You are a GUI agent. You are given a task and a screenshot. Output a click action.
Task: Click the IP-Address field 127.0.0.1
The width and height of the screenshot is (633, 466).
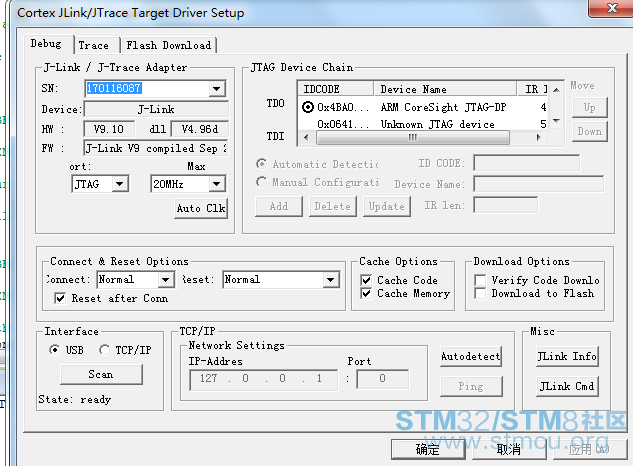click(263, 379)
